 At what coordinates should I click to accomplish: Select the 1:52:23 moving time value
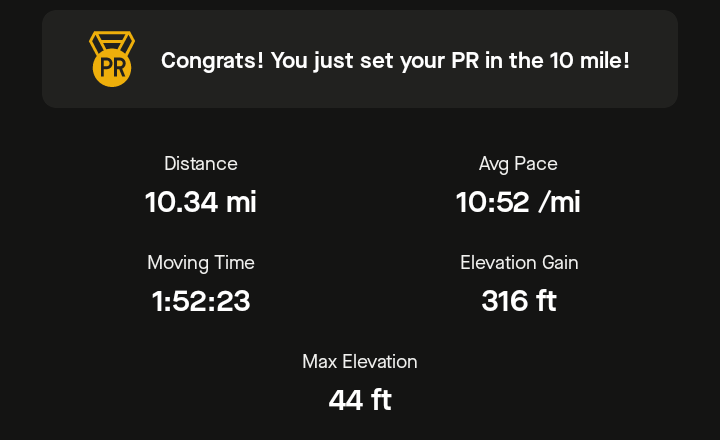pos(201,301)
